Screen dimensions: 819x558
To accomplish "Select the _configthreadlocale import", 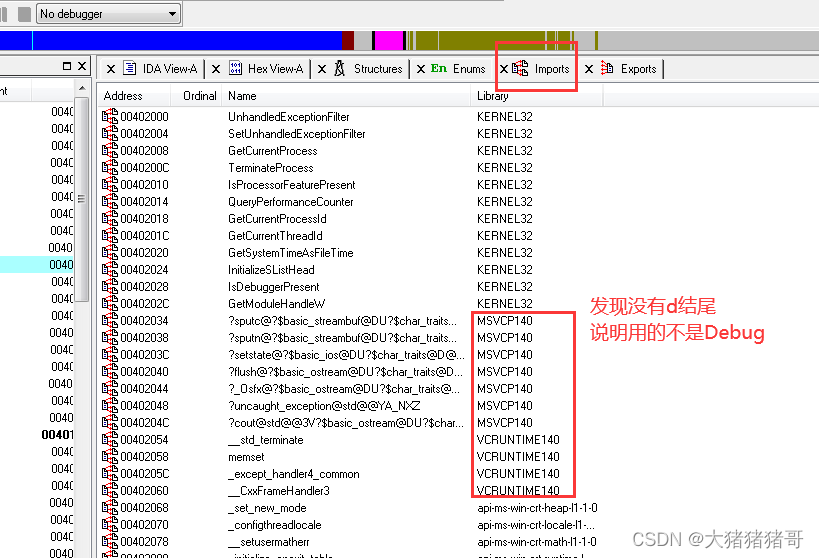I will 274,525.
